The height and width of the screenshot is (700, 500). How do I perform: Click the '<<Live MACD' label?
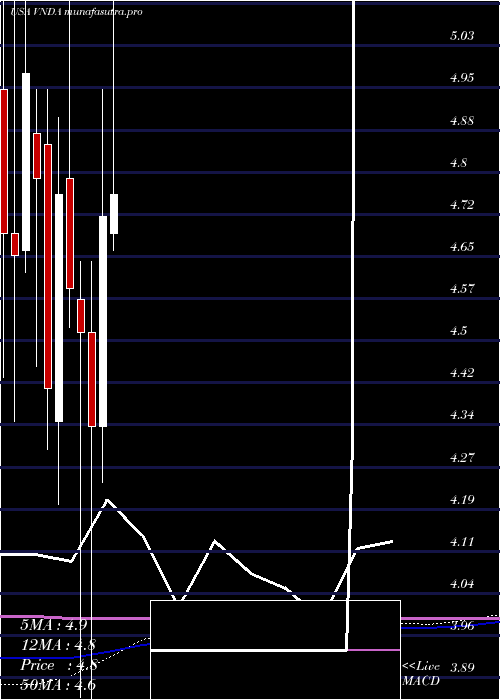pyautogui.click(x=421, y=674)
